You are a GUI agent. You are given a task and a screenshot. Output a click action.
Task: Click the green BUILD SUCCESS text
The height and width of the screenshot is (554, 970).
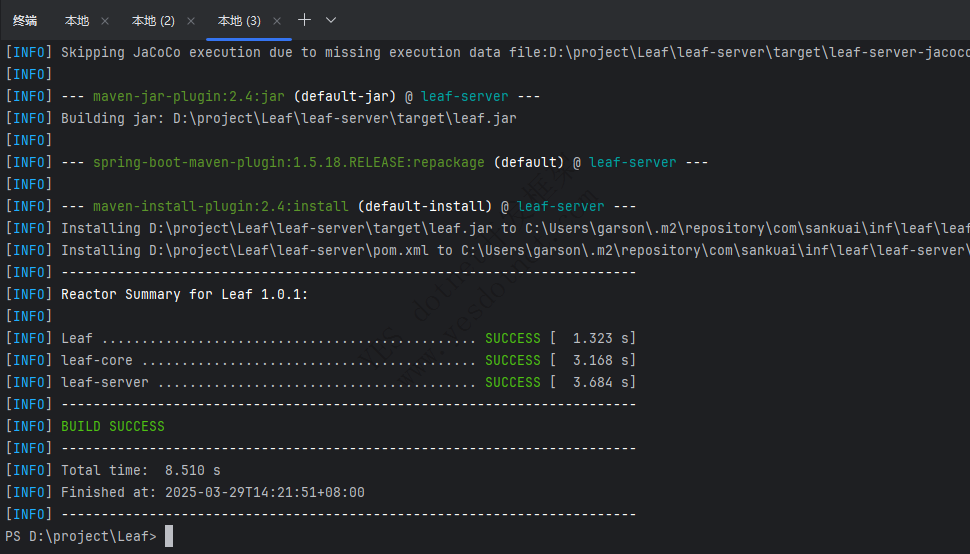pos(113,427)
